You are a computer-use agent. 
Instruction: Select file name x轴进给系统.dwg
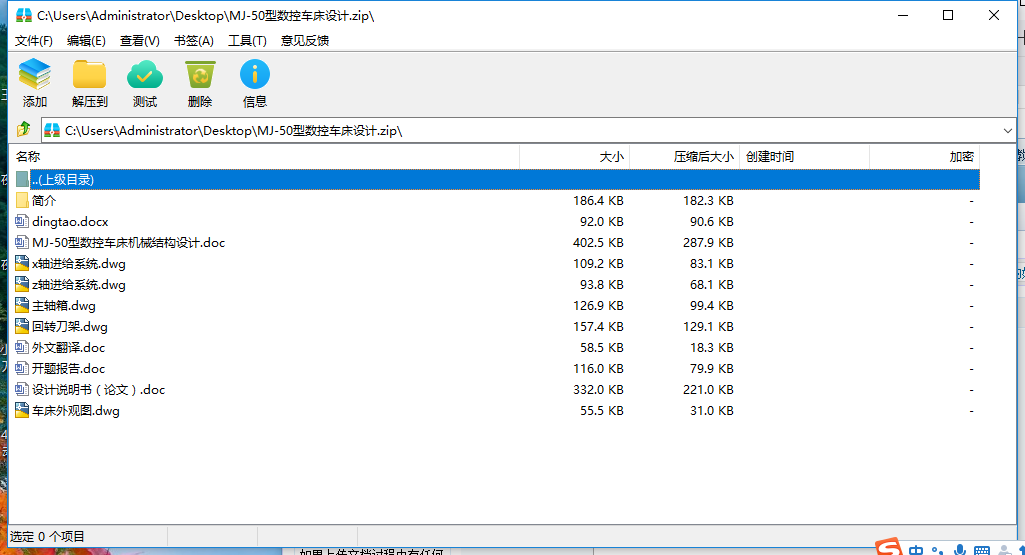click(78, 263)
